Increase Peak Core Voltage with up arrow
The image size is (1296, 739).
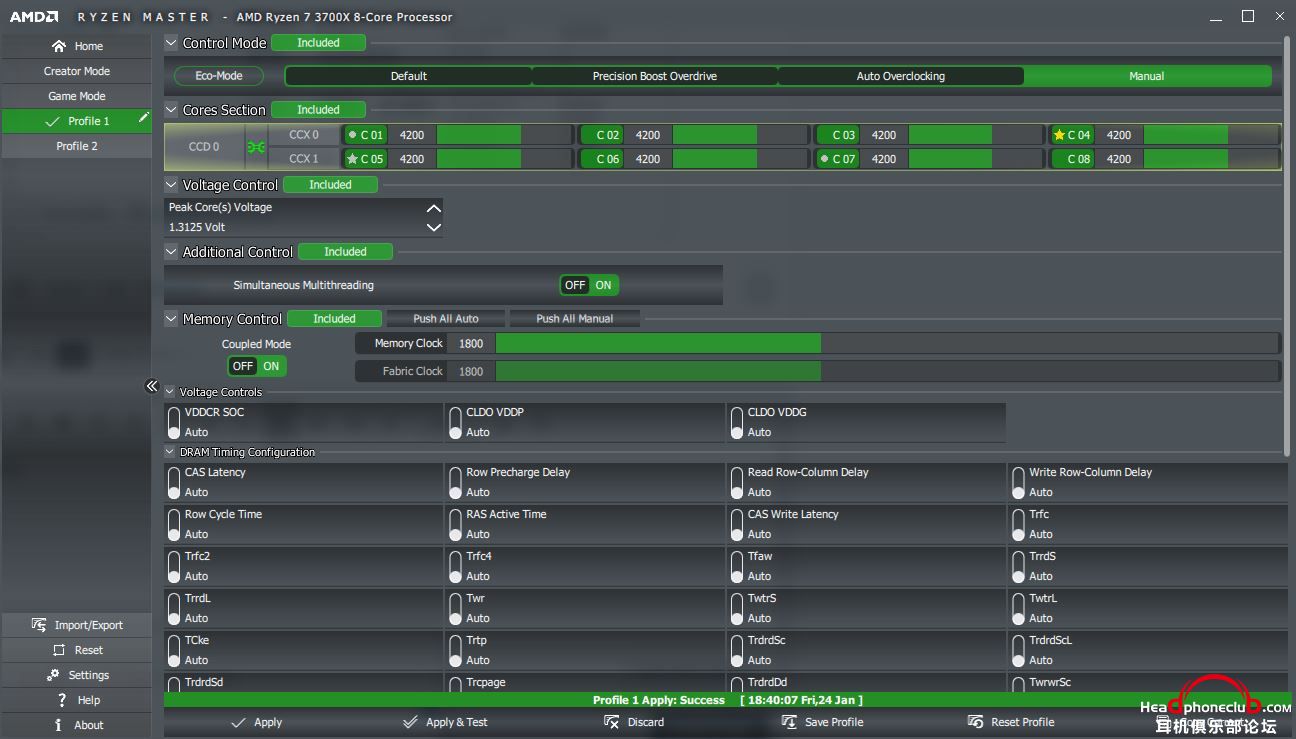click(433, 208)
